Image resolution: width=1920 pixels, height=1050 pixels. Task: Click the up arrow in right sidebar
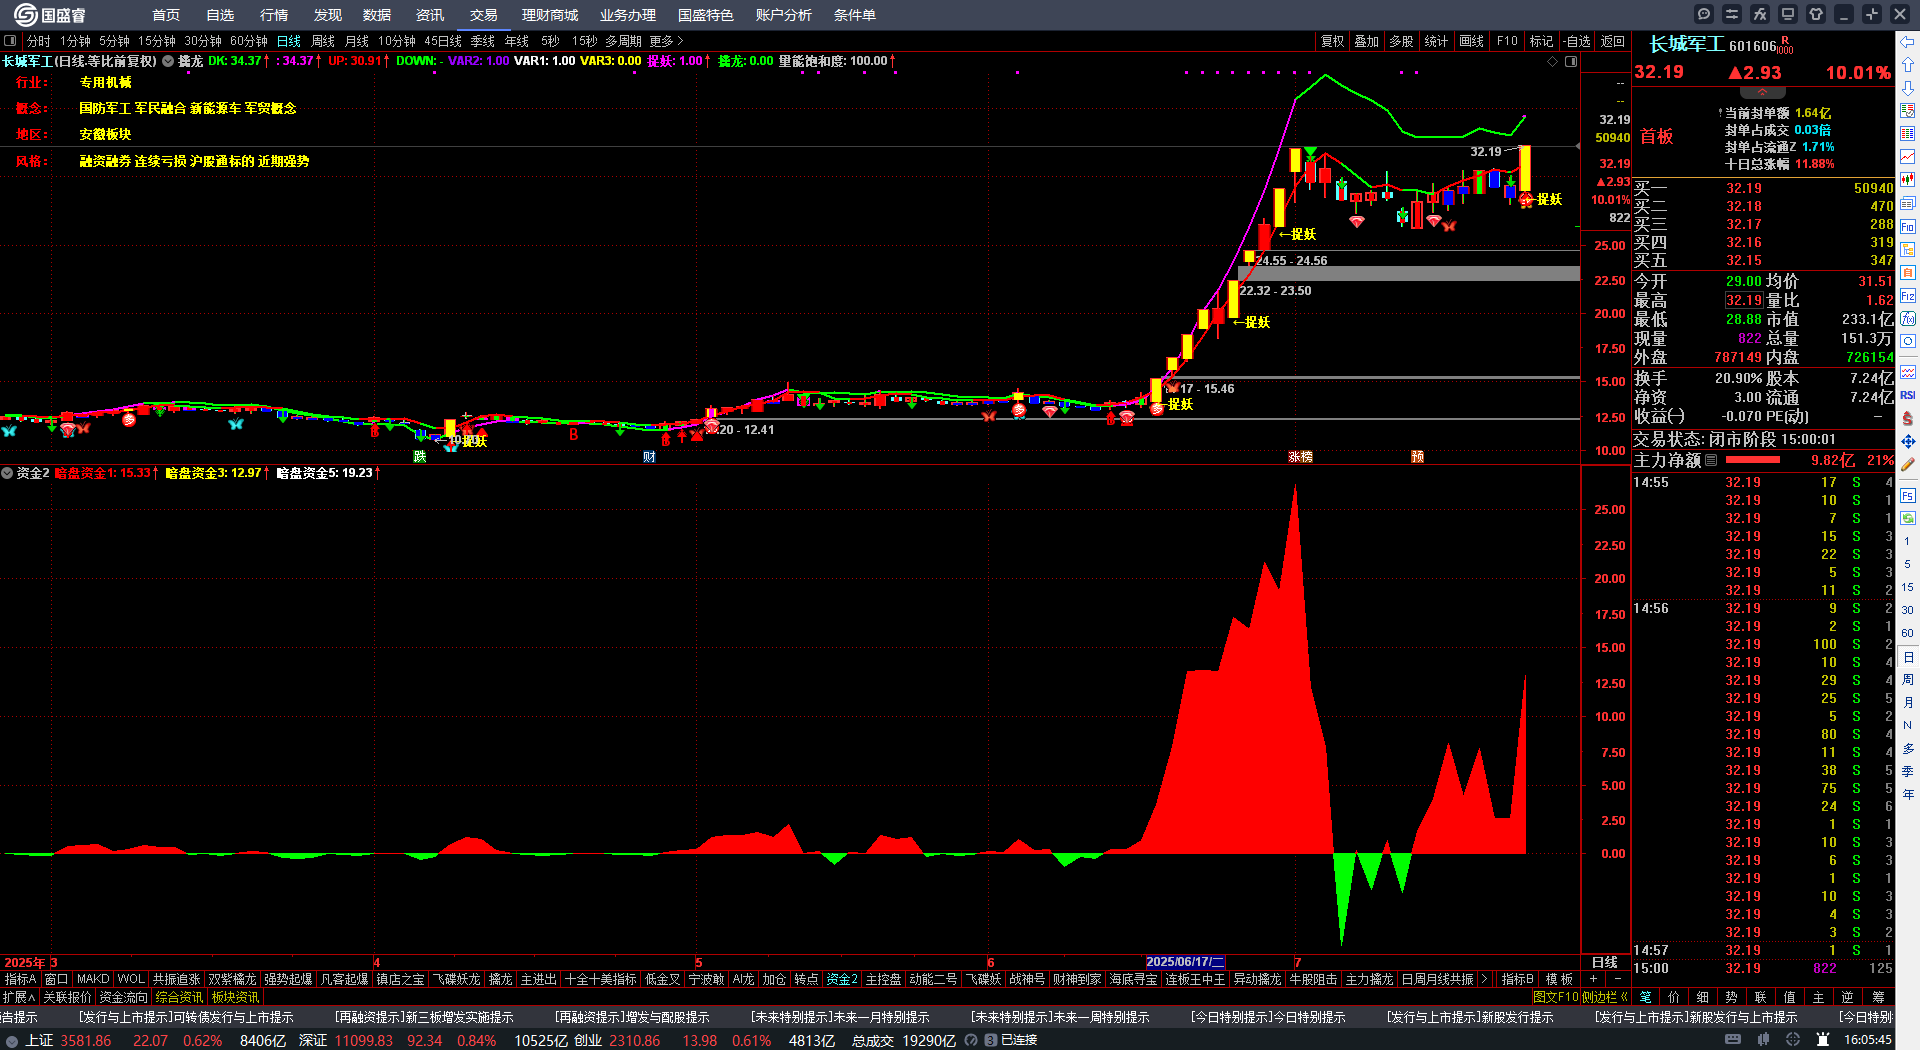[1908, 64]
